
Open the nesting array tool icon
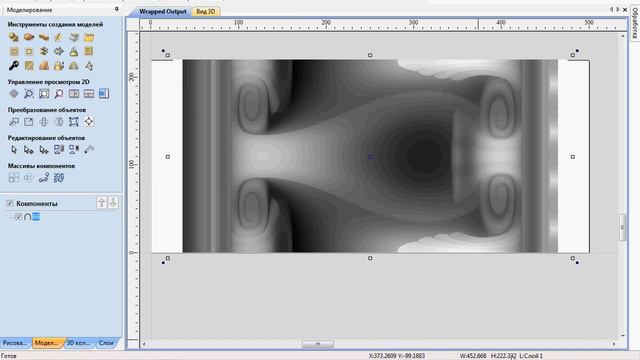point(59,178)
